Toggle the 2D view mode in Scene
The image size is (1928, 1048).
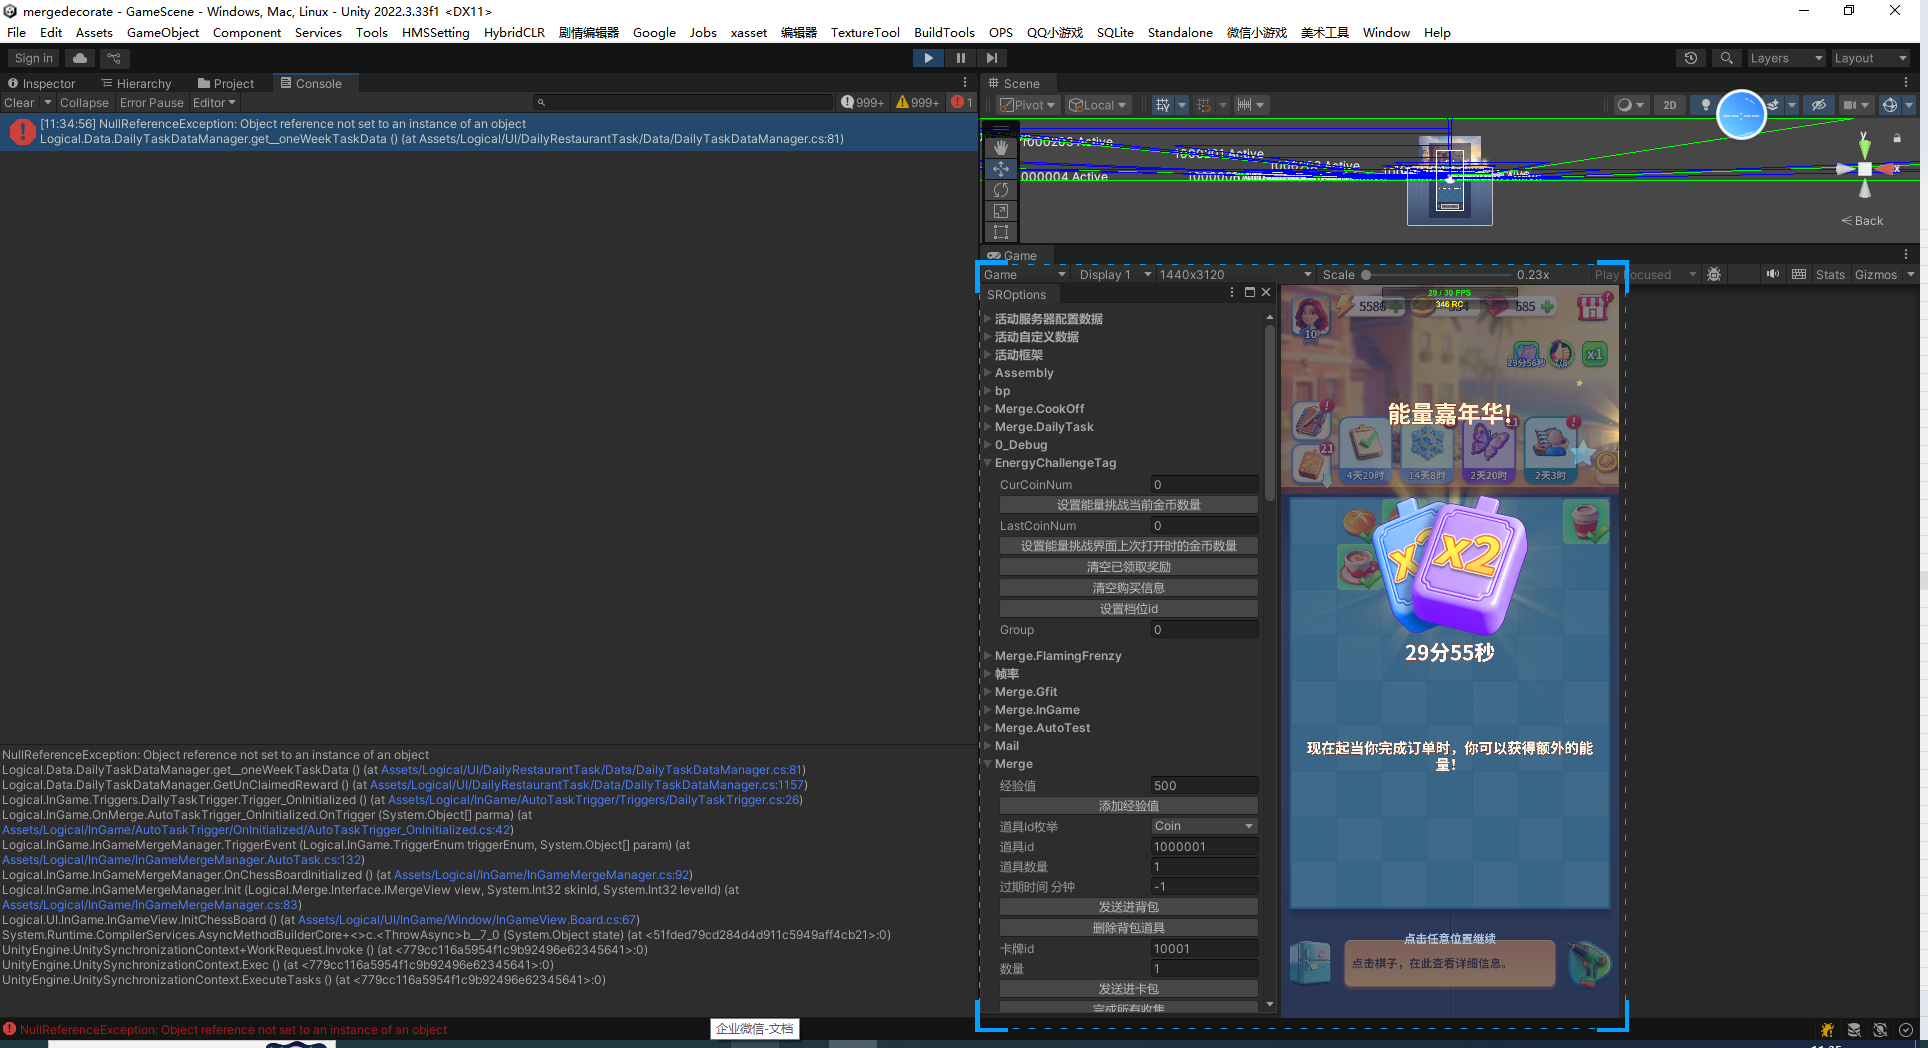click(1669, 105)
